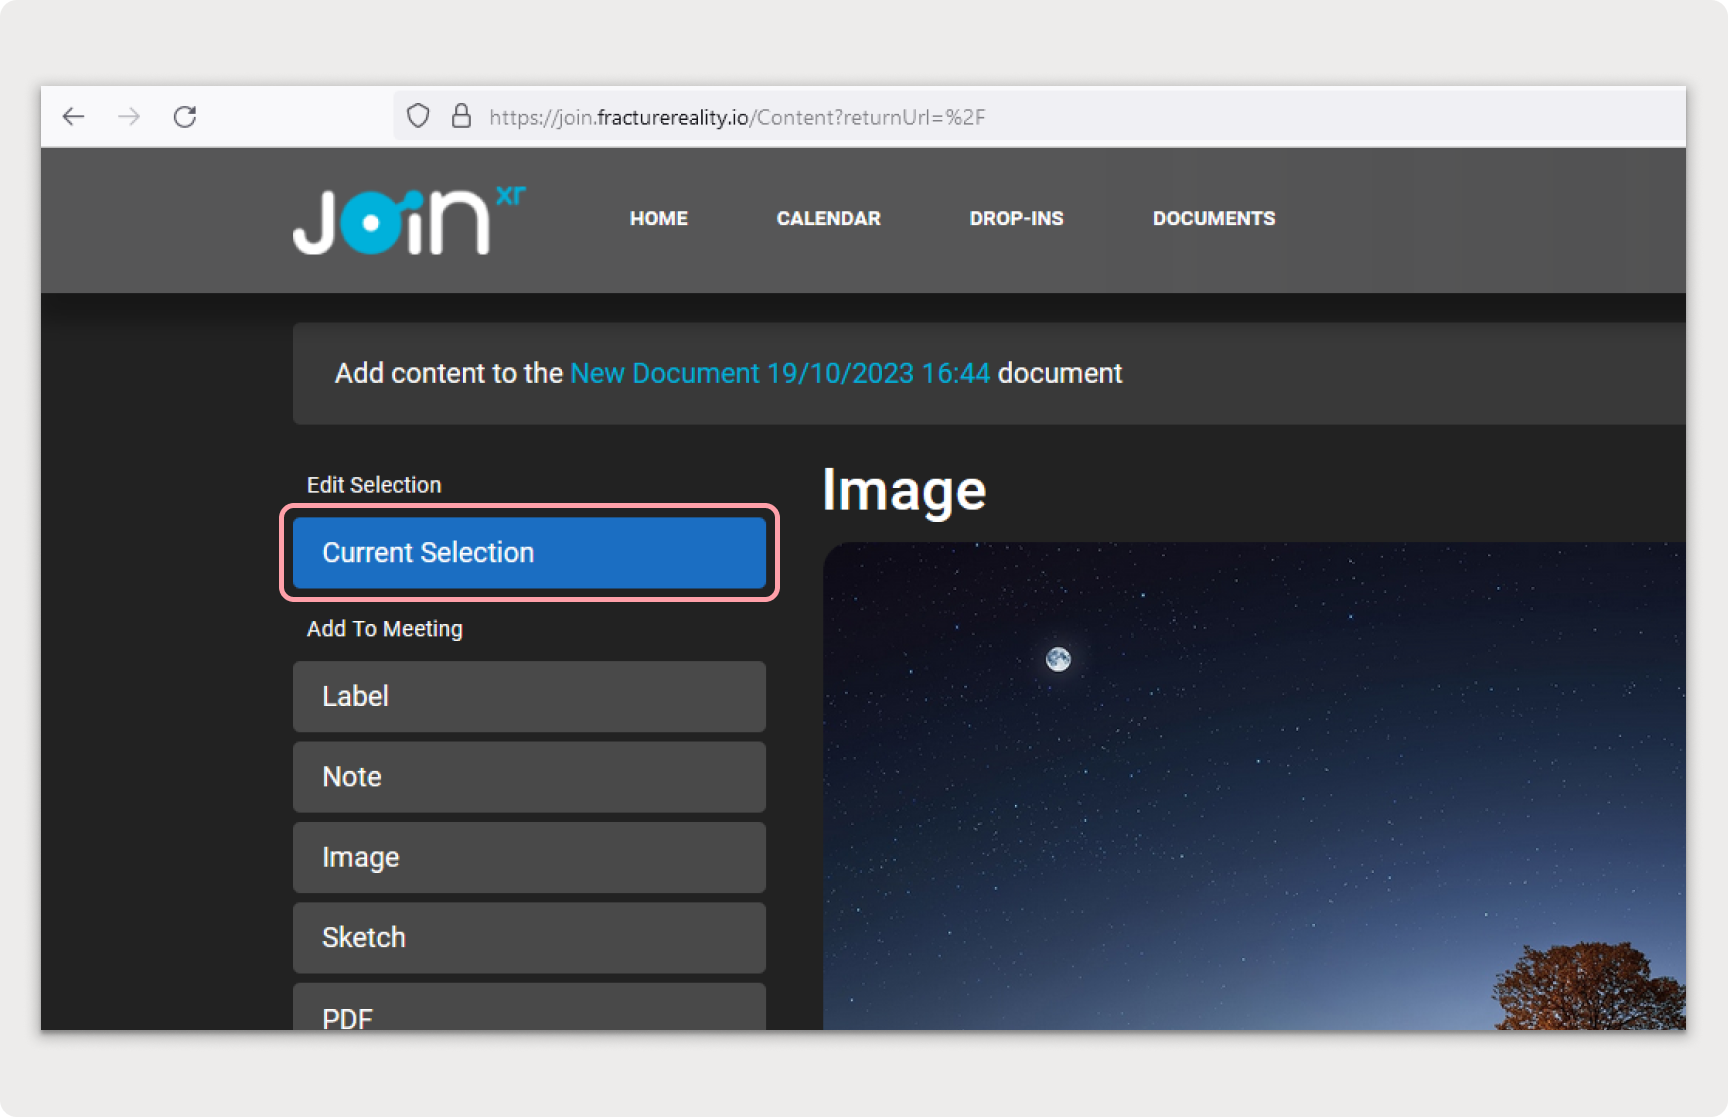
Task: Reload the page with the refresh icon
Action: click(x=185, y=117)
